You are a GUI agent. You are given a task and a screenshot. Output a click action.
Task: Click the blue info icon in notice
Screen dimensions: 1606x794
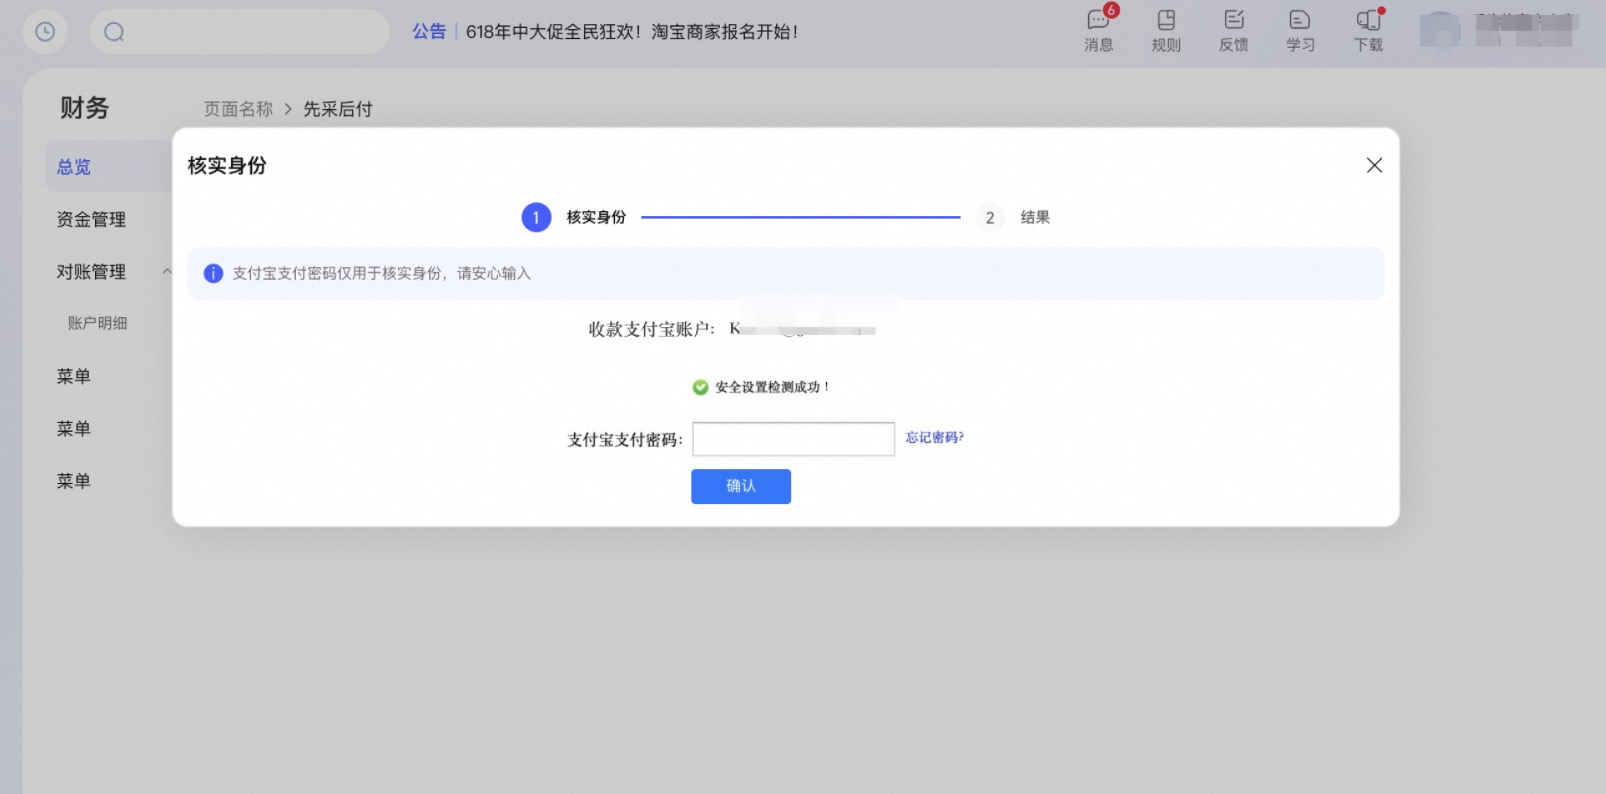(x=213, y=273)
